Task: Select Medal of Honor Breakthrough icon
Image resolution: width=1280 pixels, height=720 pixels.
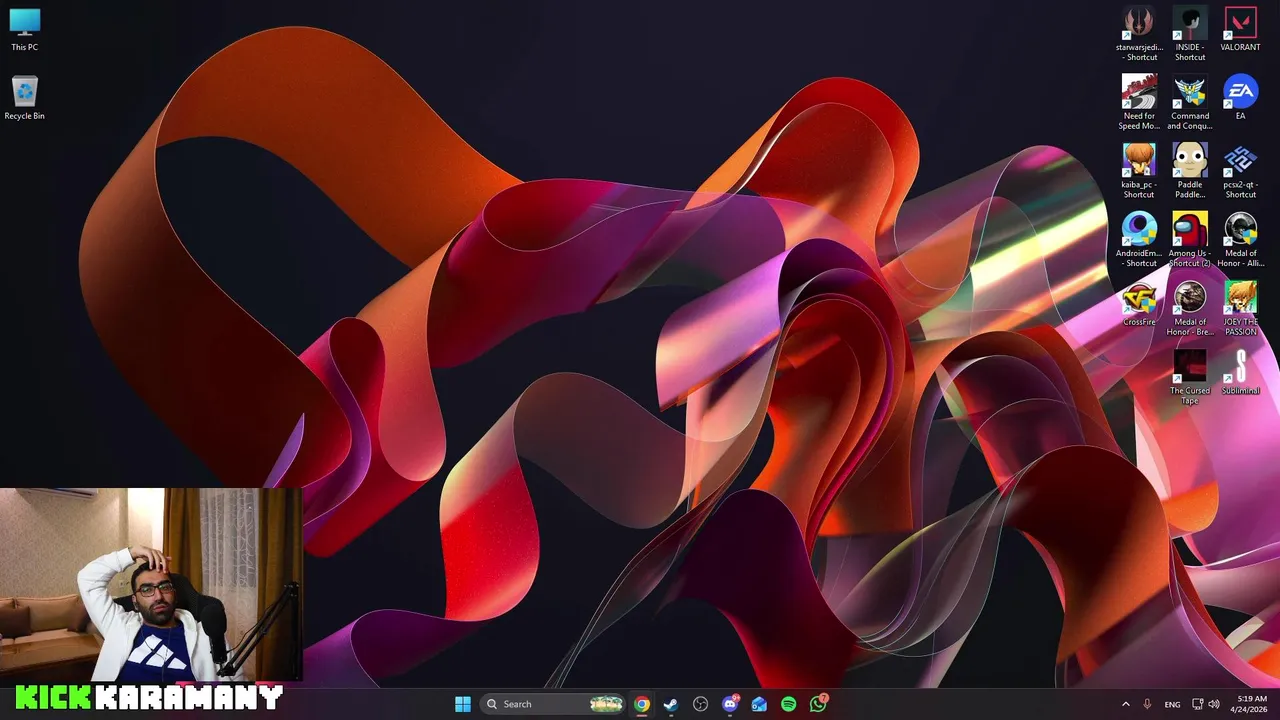Action: tap(1190, 309)
